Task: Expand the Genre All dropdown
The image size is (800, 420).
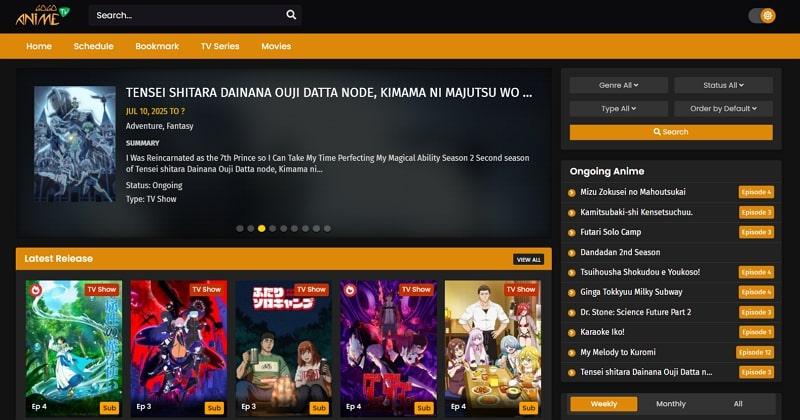Action: (x=618, y=85)
